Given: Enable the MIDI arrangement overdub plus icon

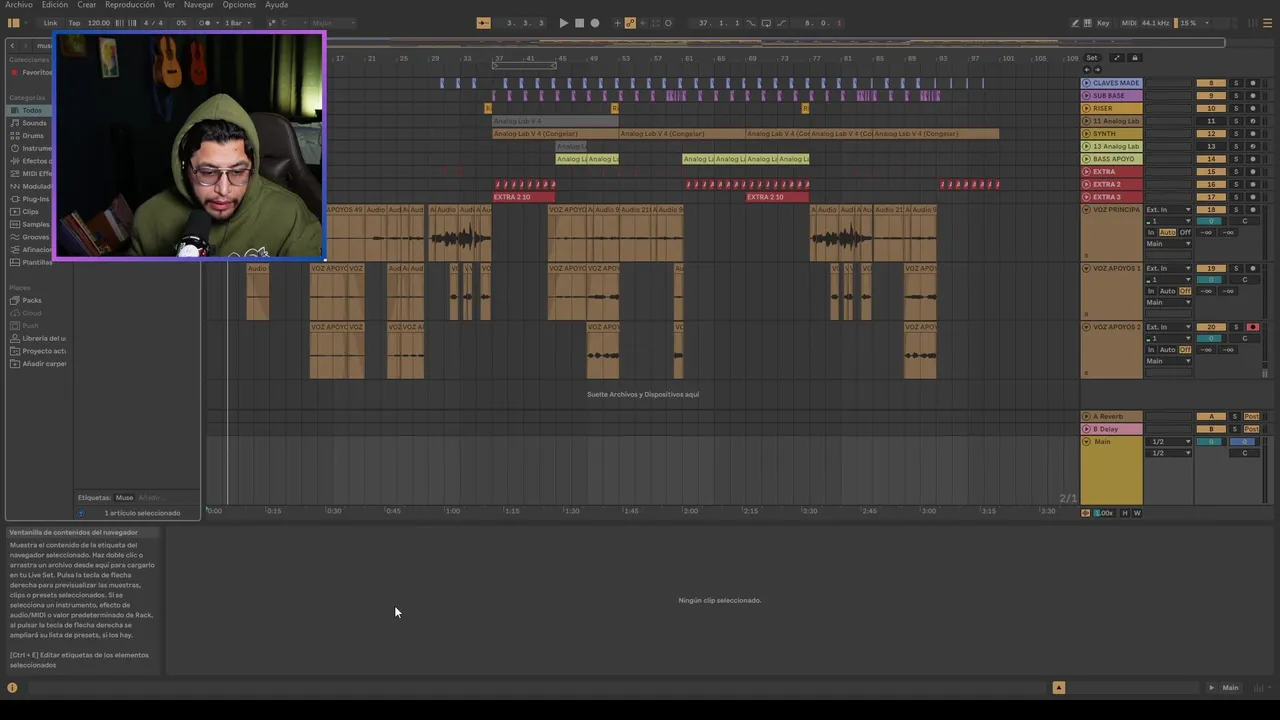Looking at the screenshot, I should coord(617,23).
